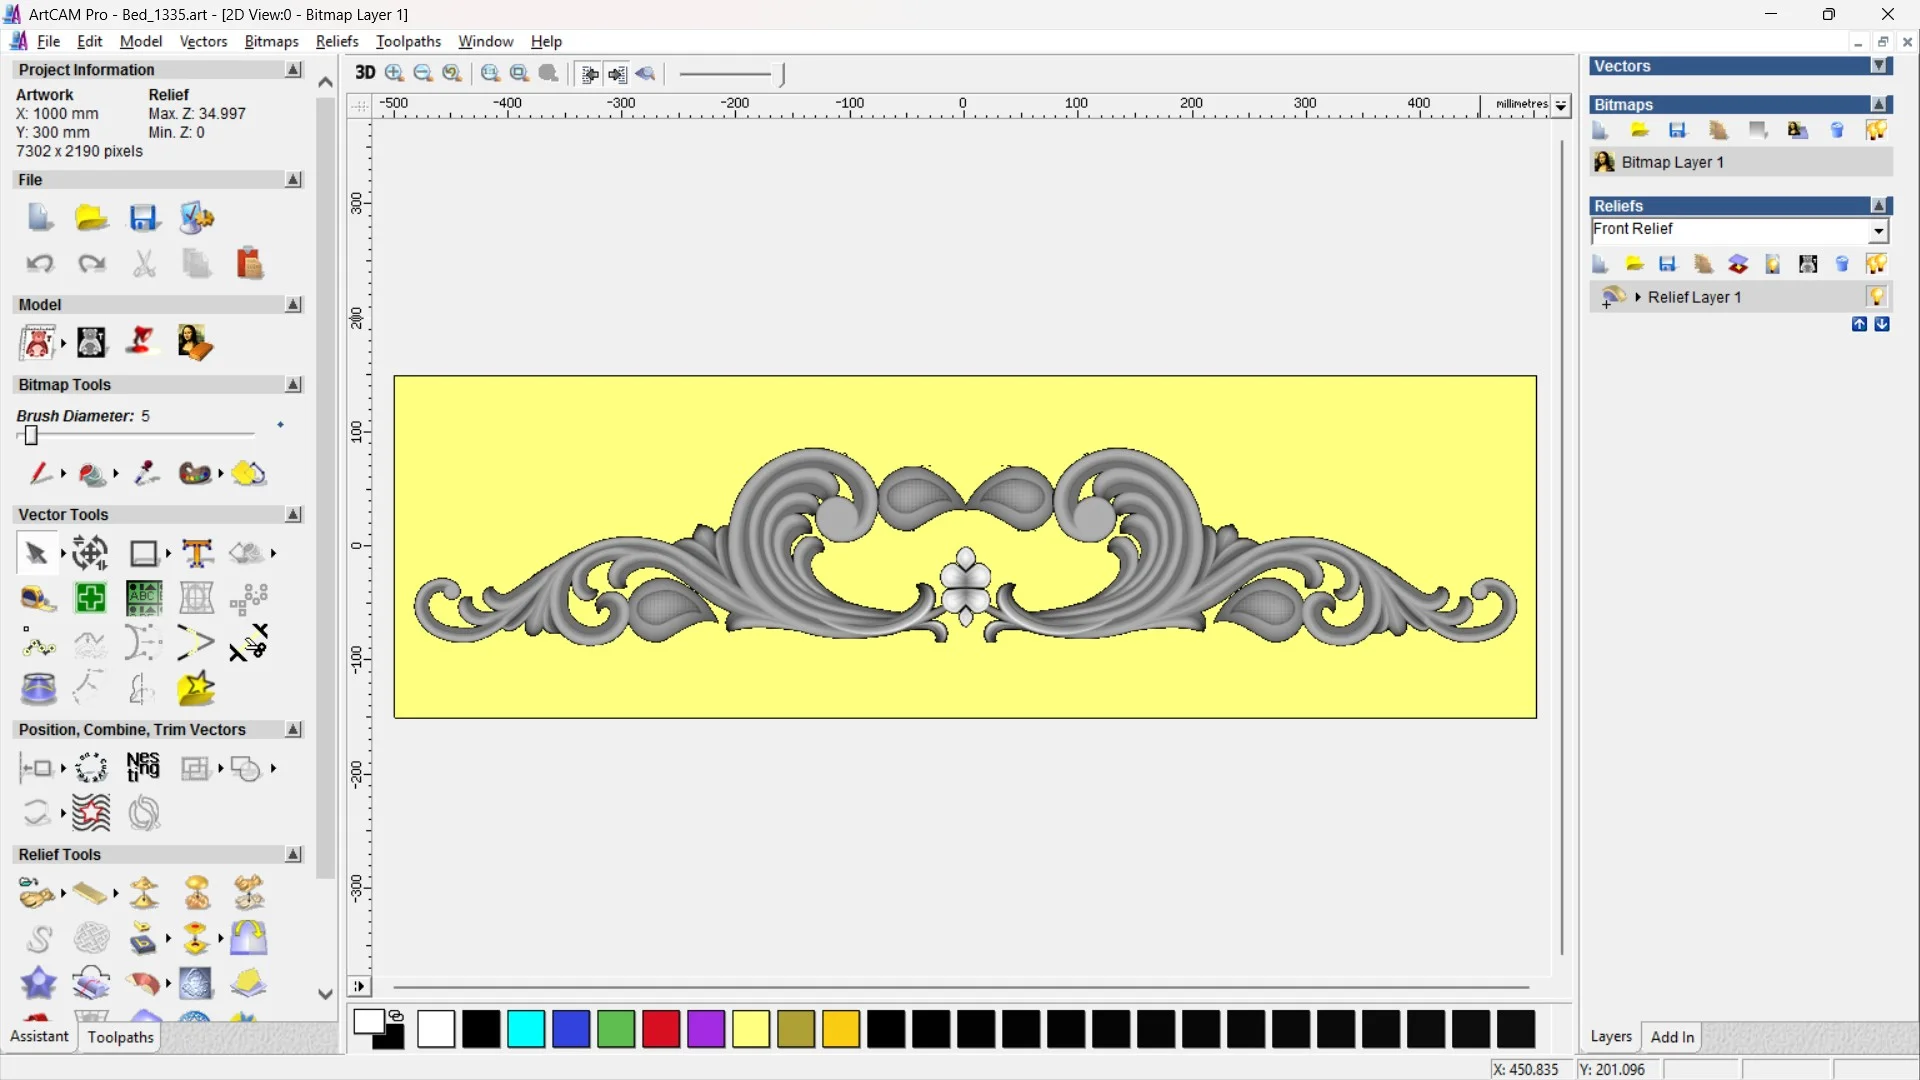Pick the red color swatch
This screenshot has height=1080, width=1920.
661,1029
